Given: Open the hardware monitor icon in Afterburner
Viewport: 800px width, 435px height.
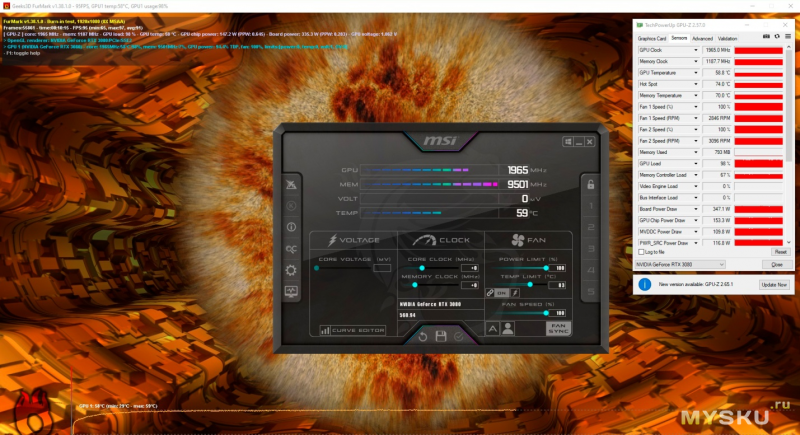Looking at the screenshot, I should (291, 292).
